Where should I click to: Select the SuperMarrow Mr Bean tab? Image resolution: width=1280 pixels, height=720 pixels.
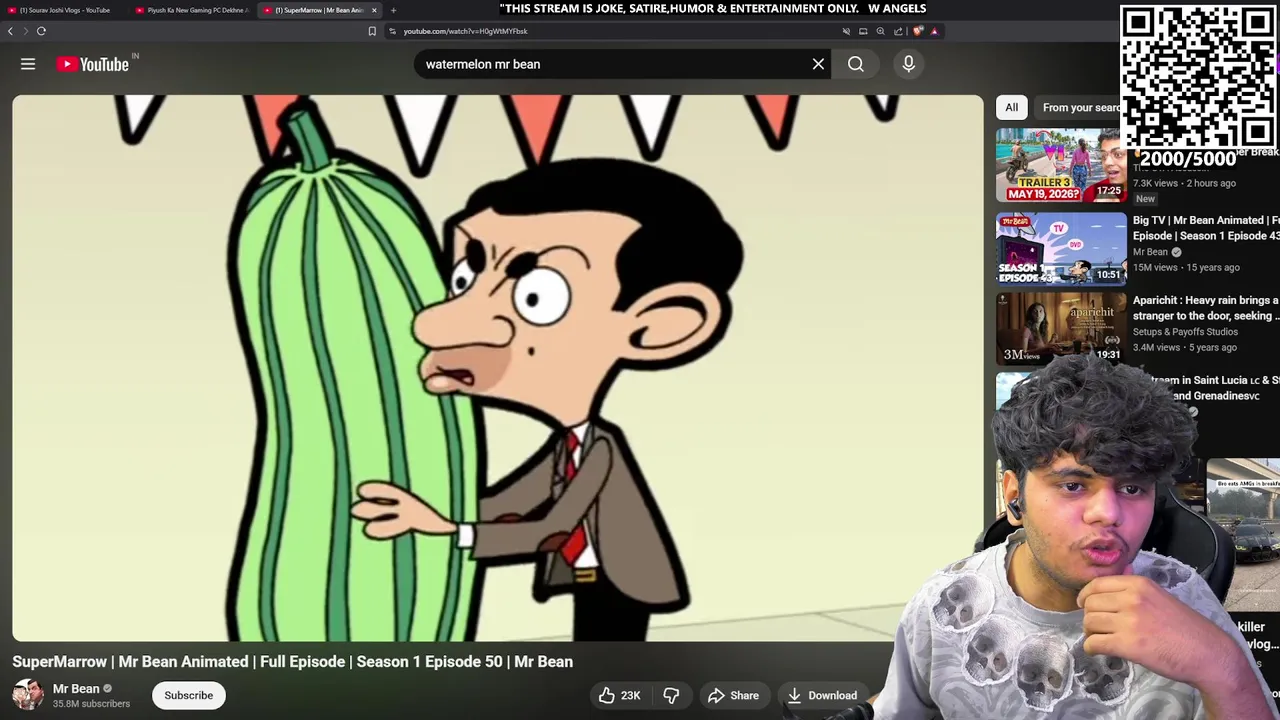[318, 10]
